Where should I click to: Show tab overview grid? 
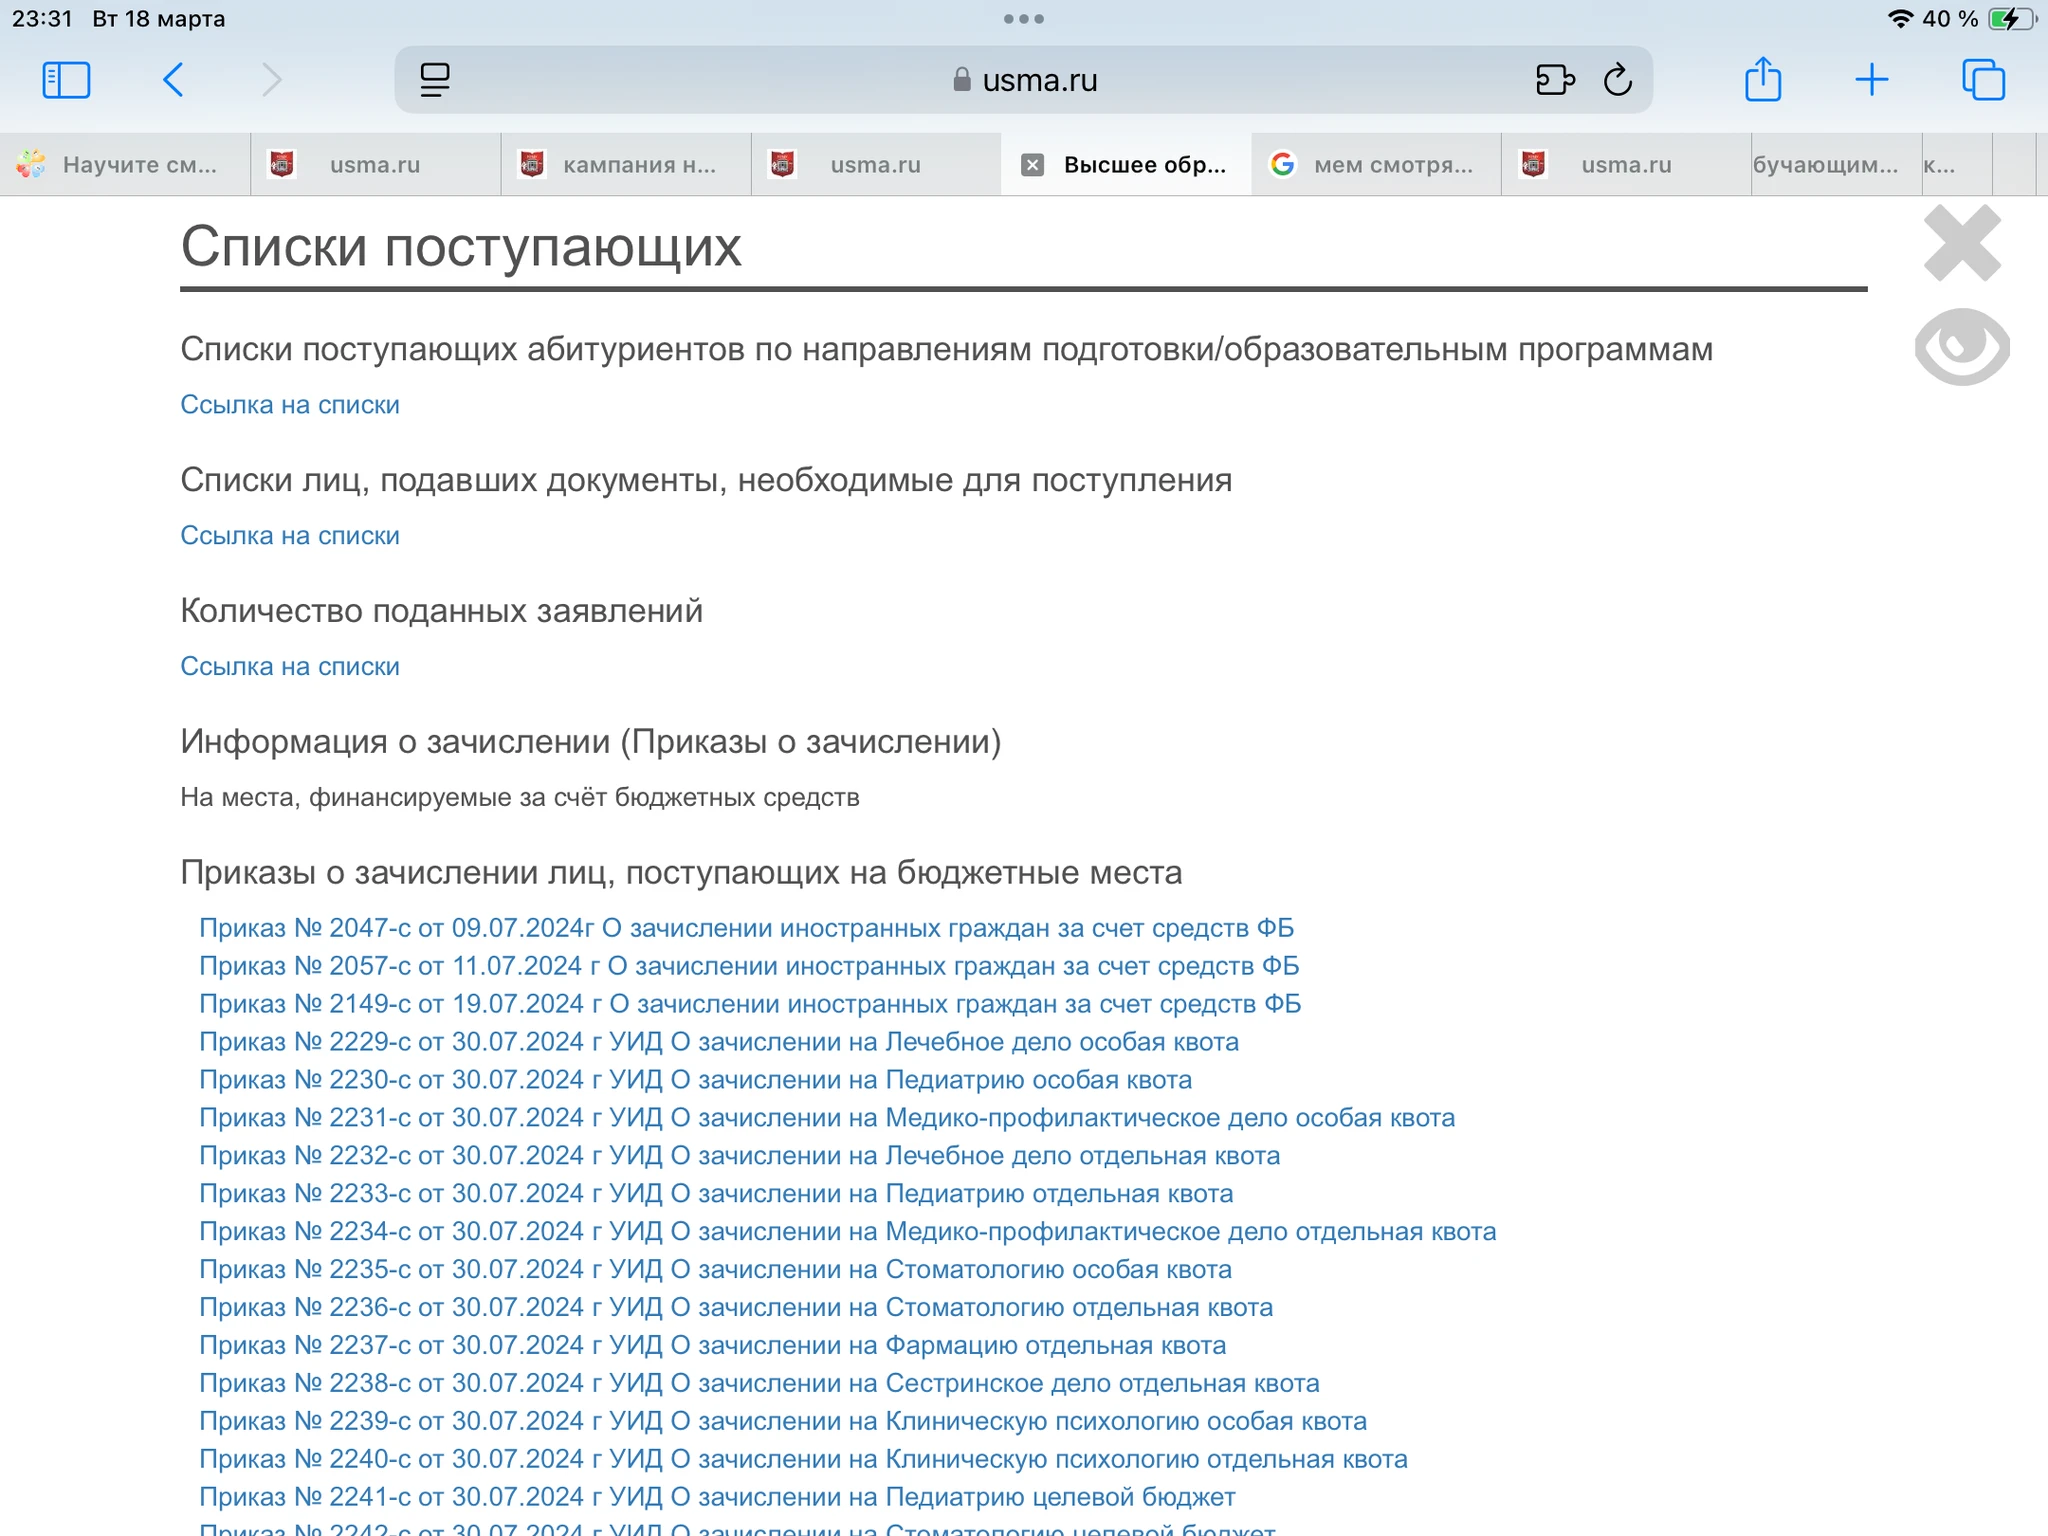coord(1983,80)
